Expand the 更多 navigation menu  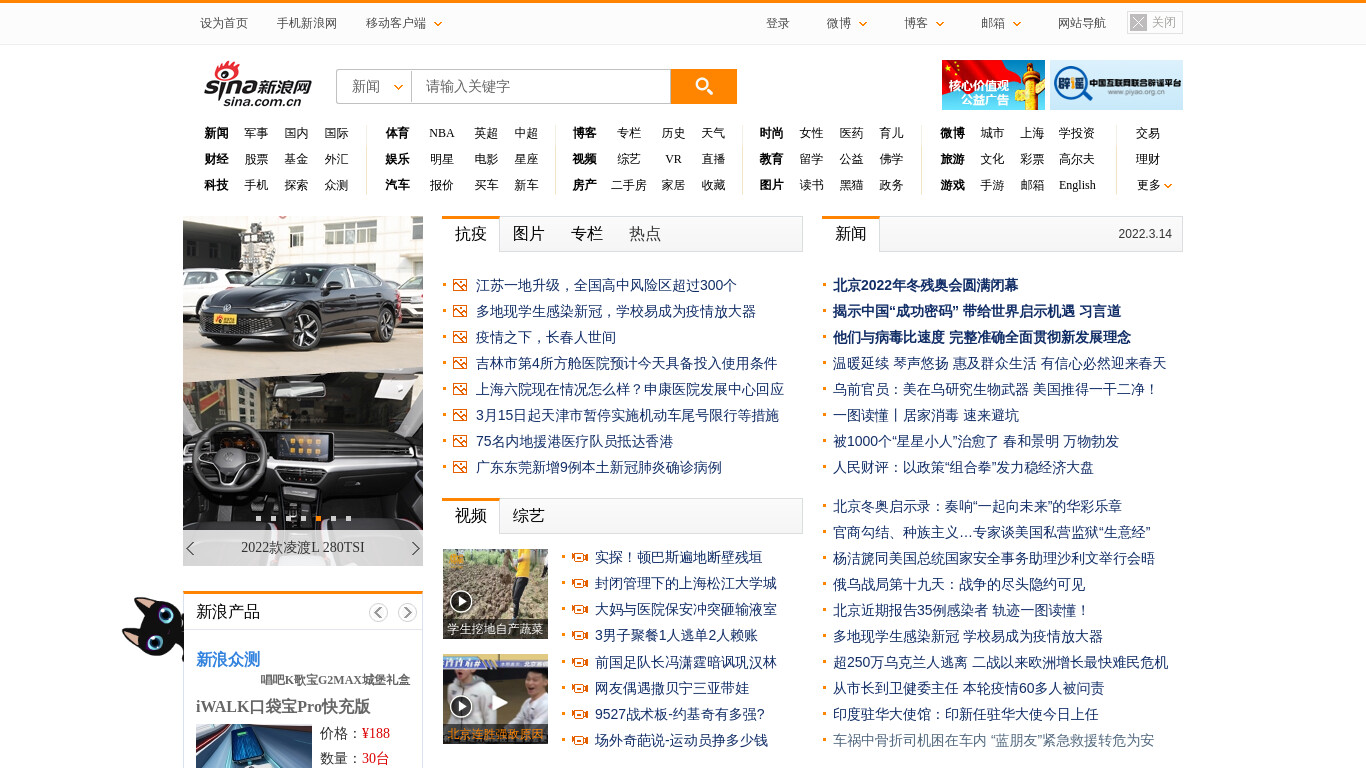(1154, 185)
